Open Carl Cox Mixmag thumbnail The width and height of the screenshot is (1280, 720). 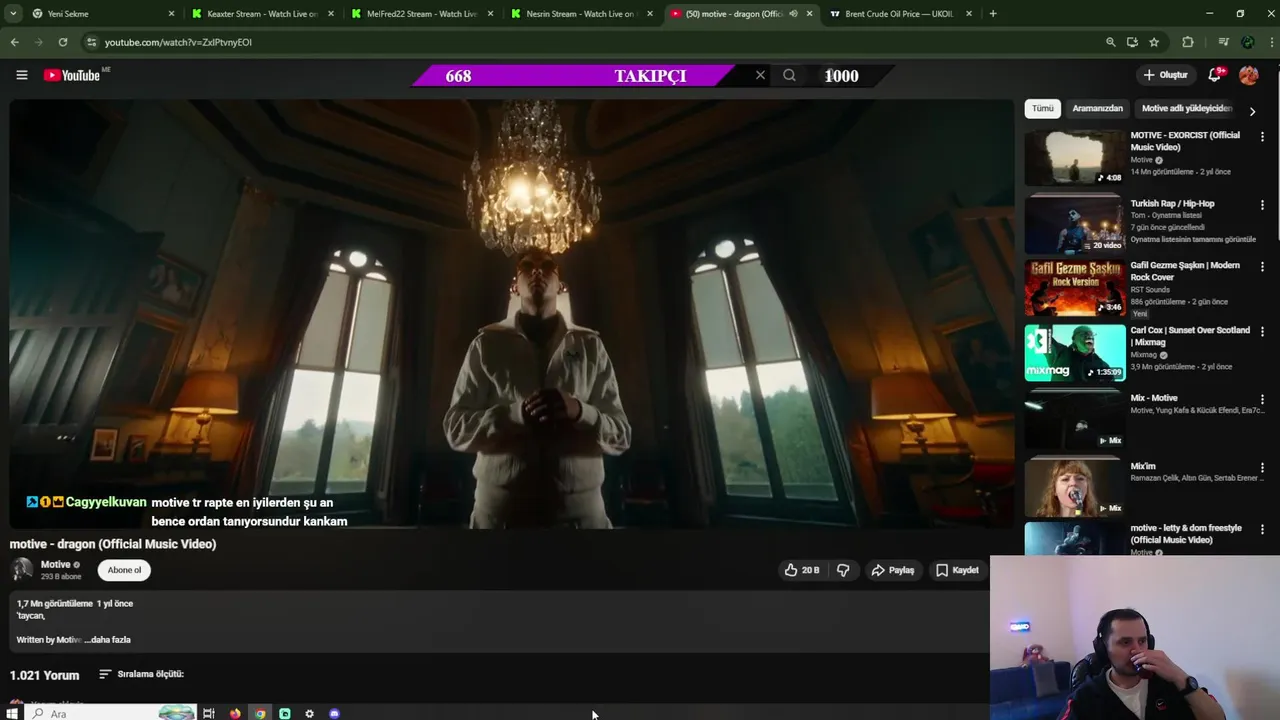pyautogui.click(x=1074, y=353)
